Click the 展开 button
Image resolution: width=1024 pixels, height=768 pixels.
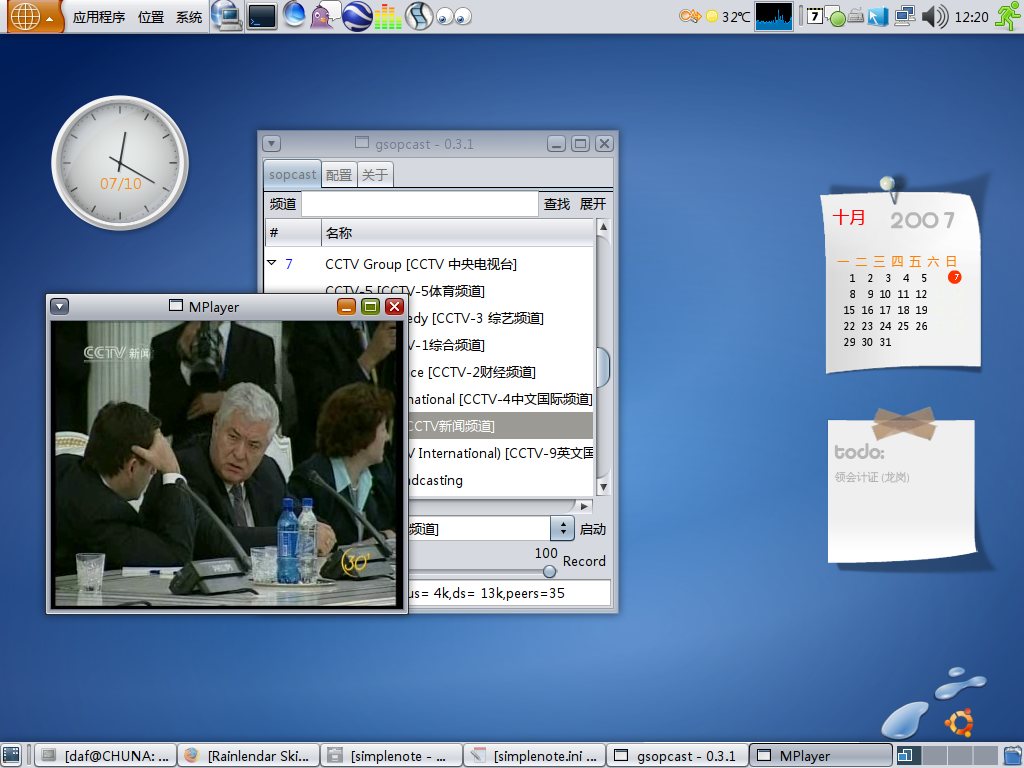(x=593, y=204)
